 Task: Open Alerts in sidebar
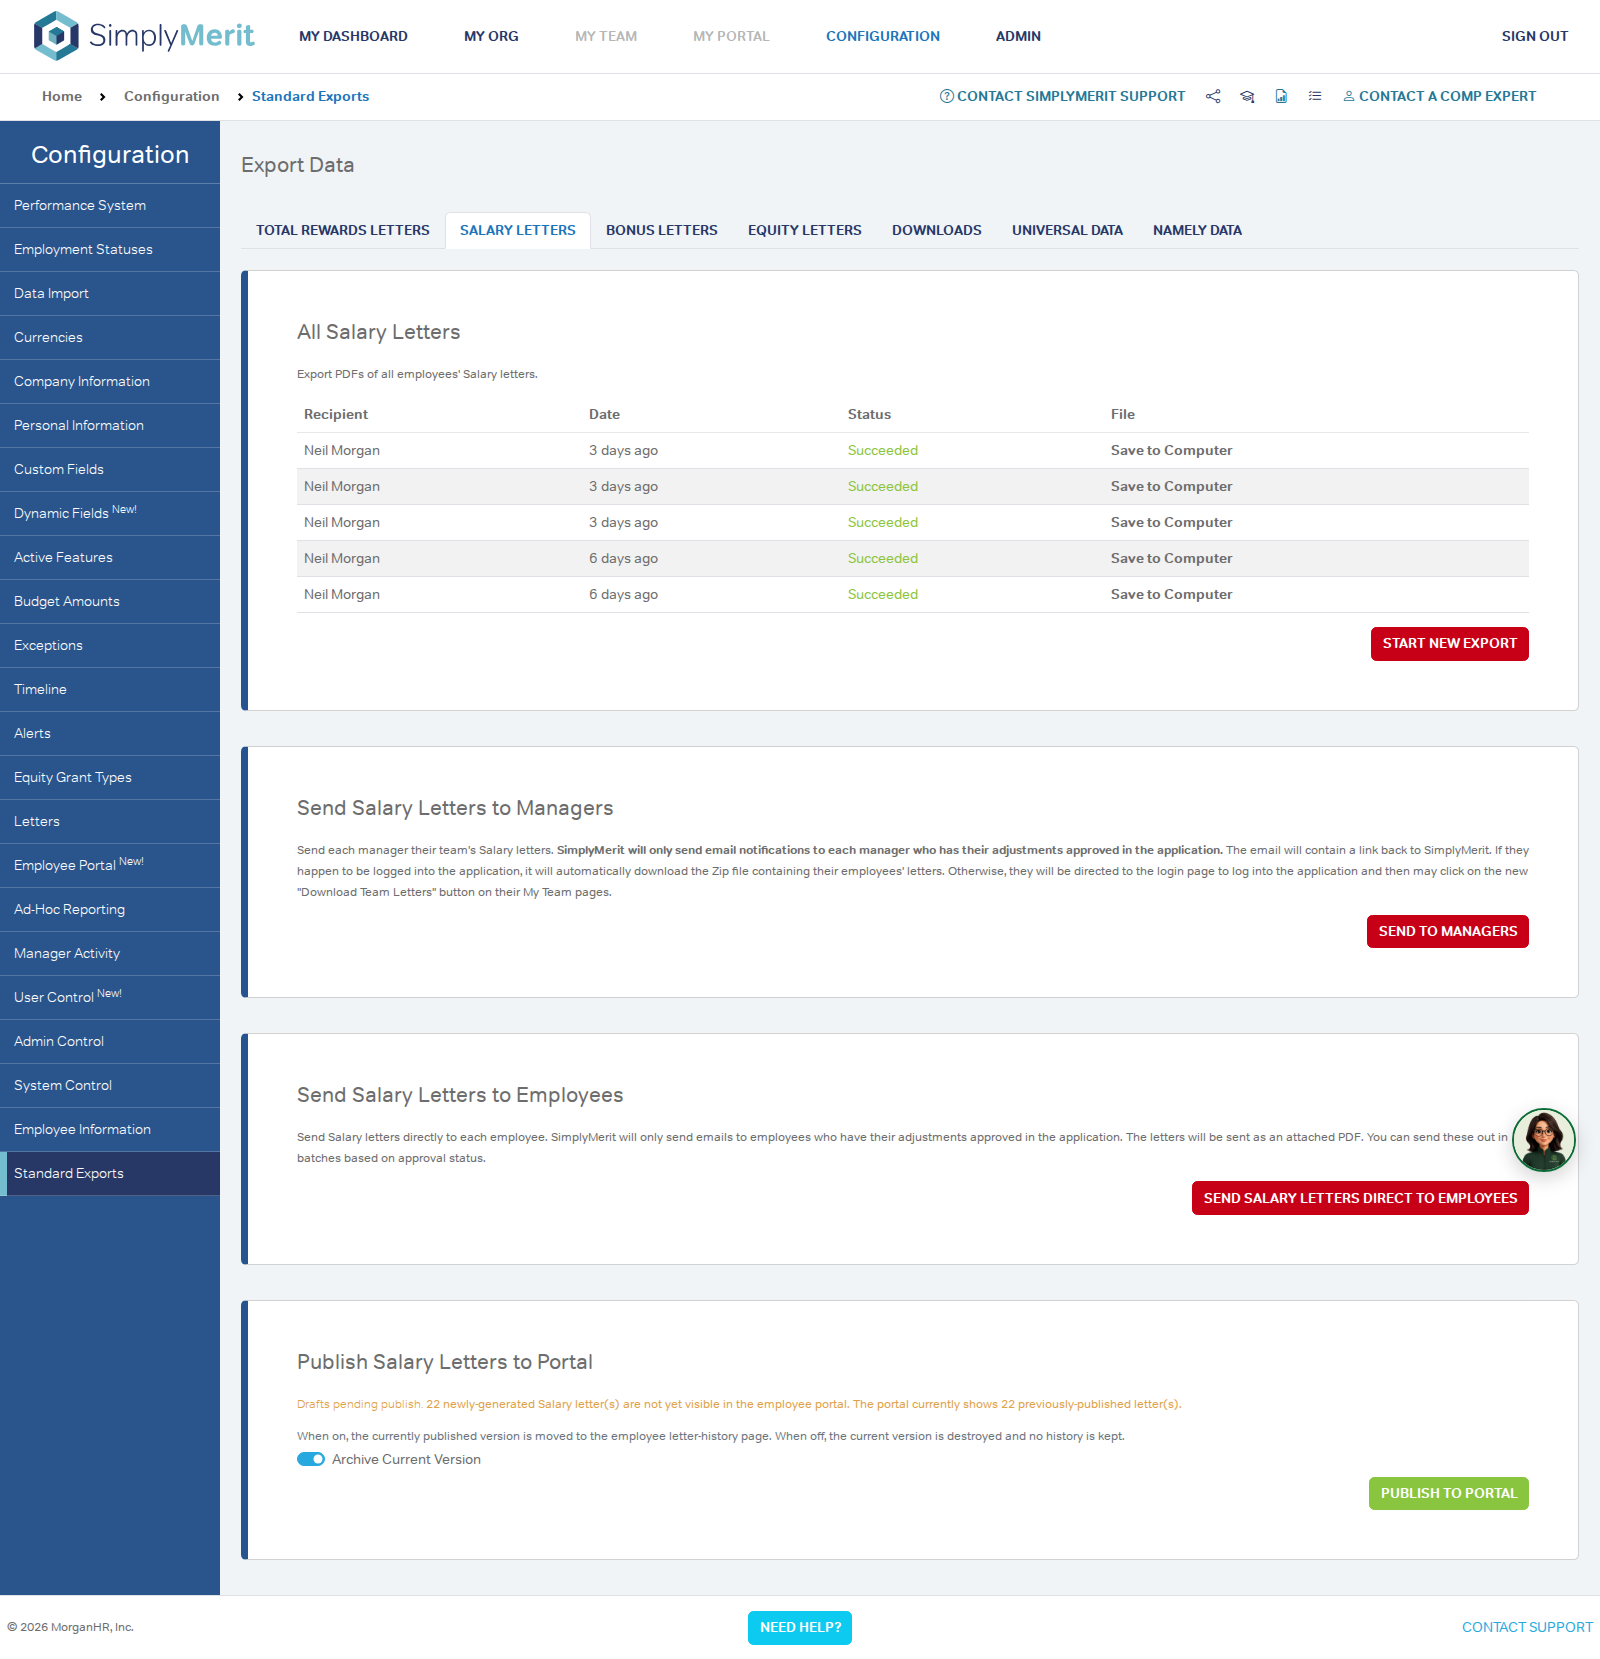point(110,733)
